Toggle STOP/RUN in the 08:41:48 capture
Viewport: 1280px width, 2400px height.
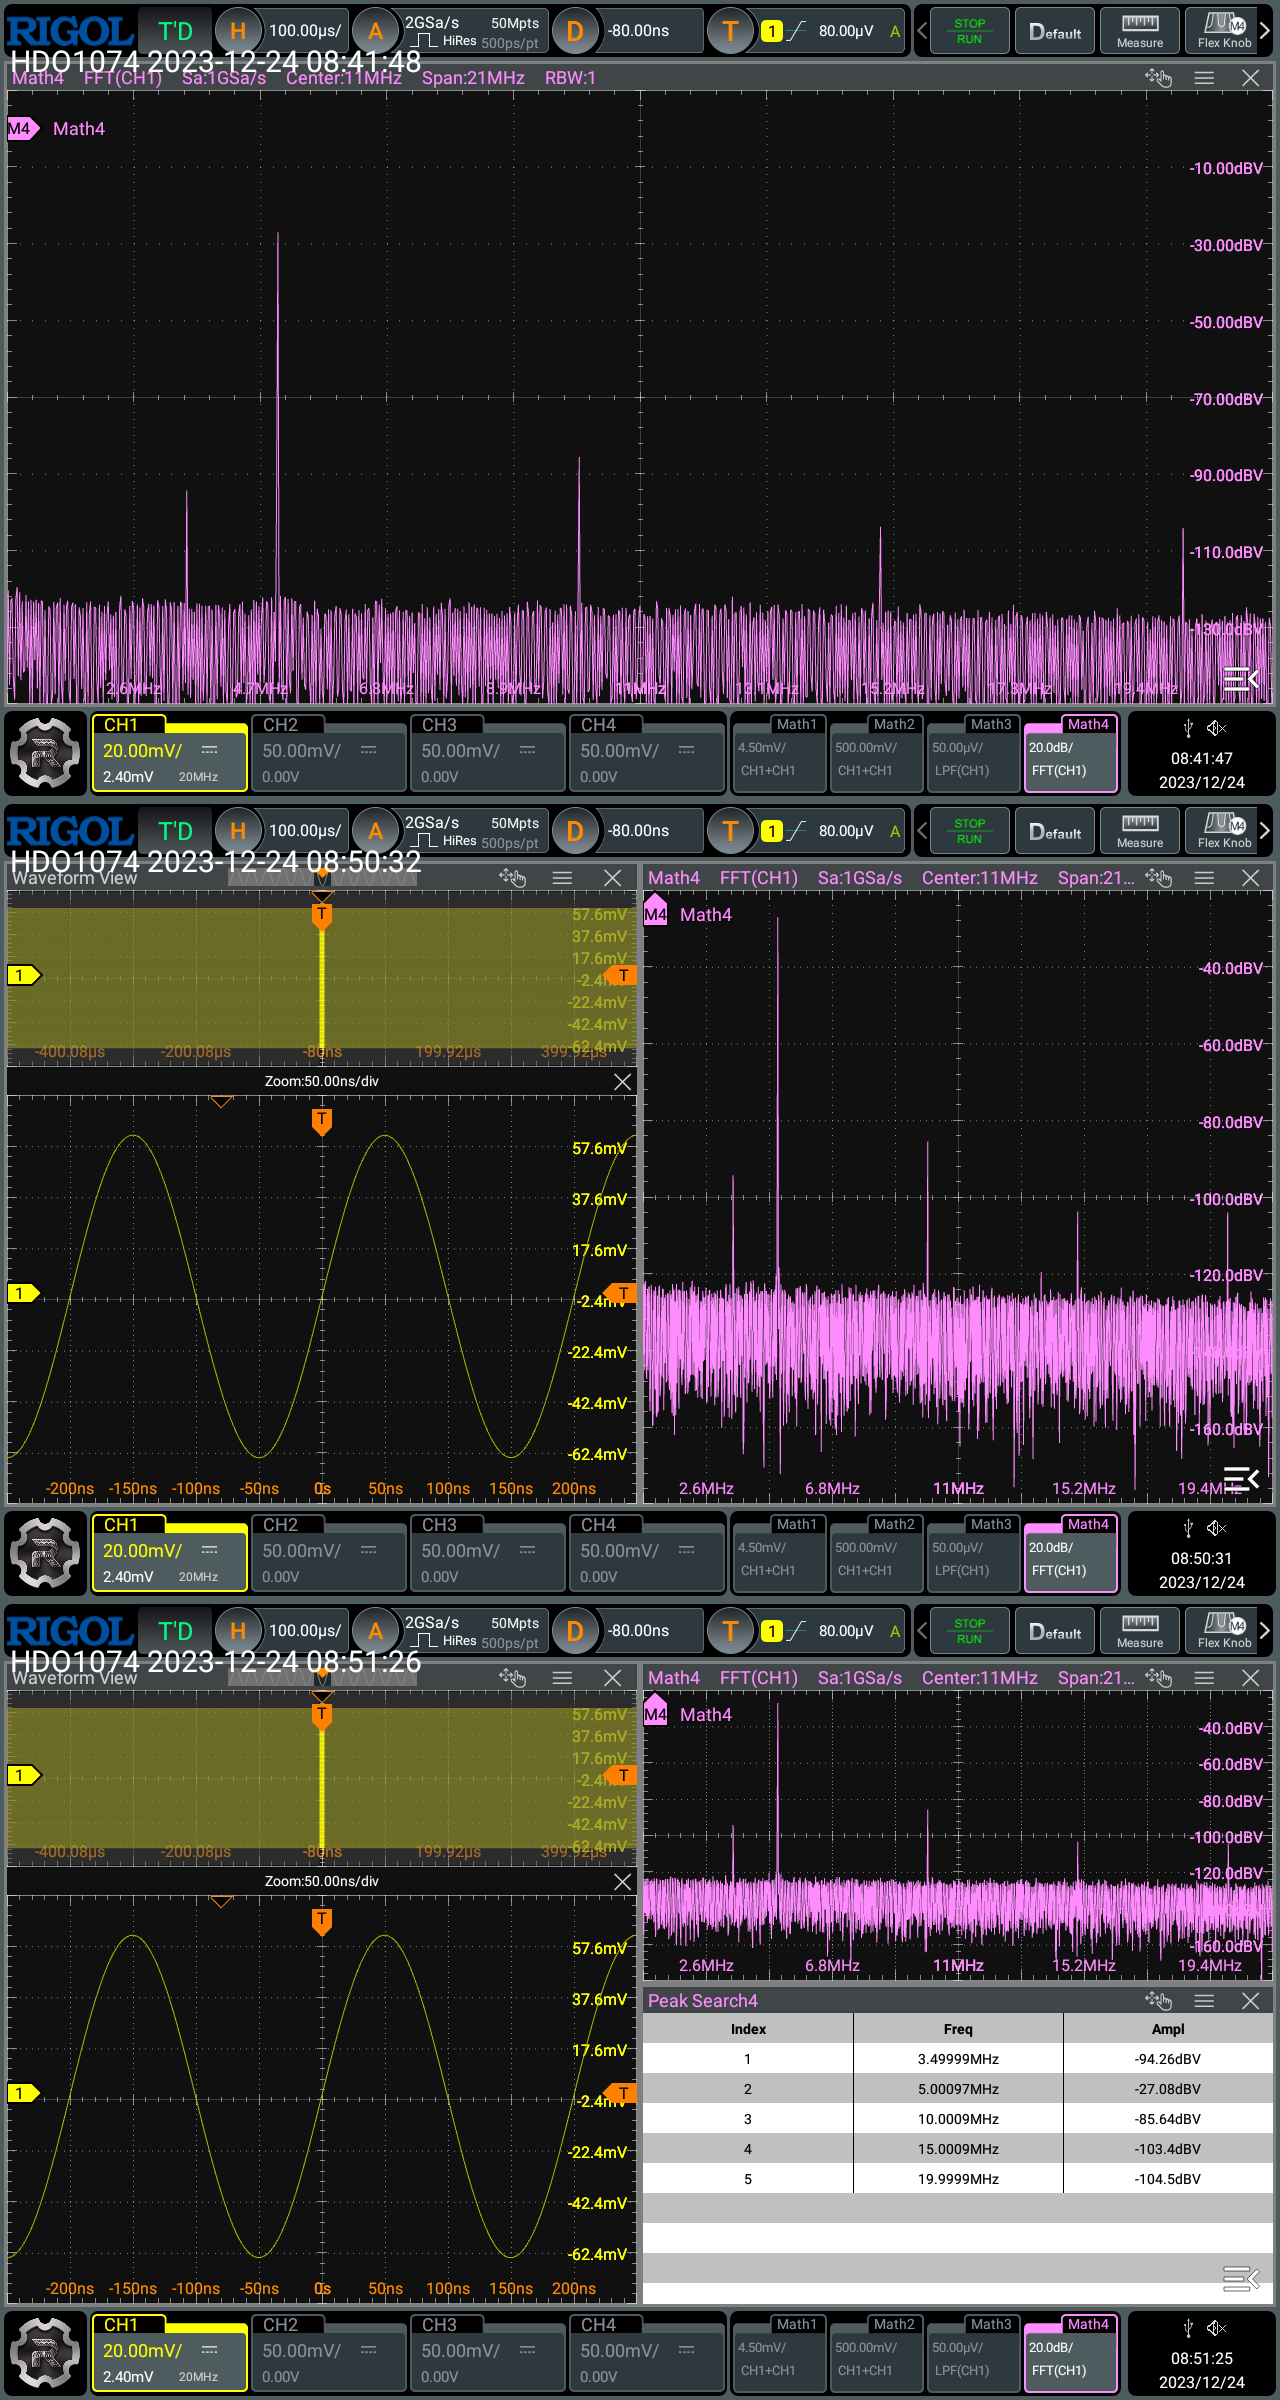[x=969, y=31]
